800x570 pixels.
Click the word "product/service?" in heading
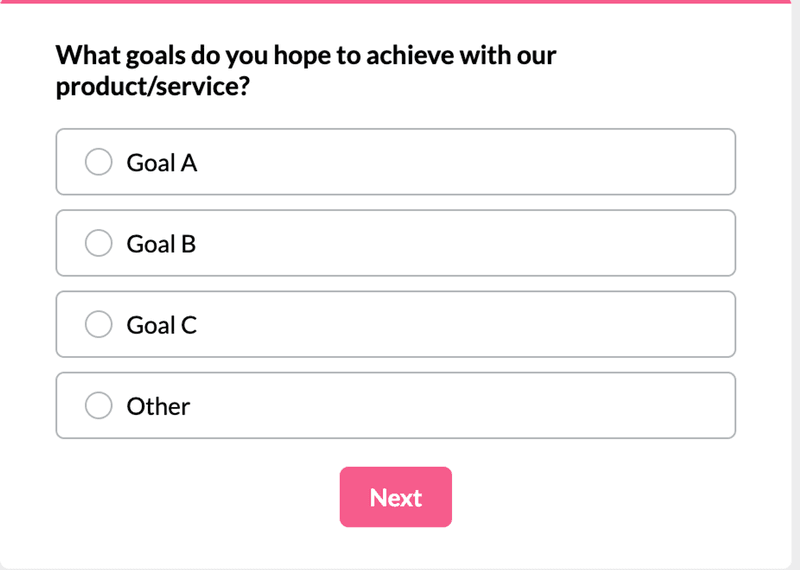152,87
